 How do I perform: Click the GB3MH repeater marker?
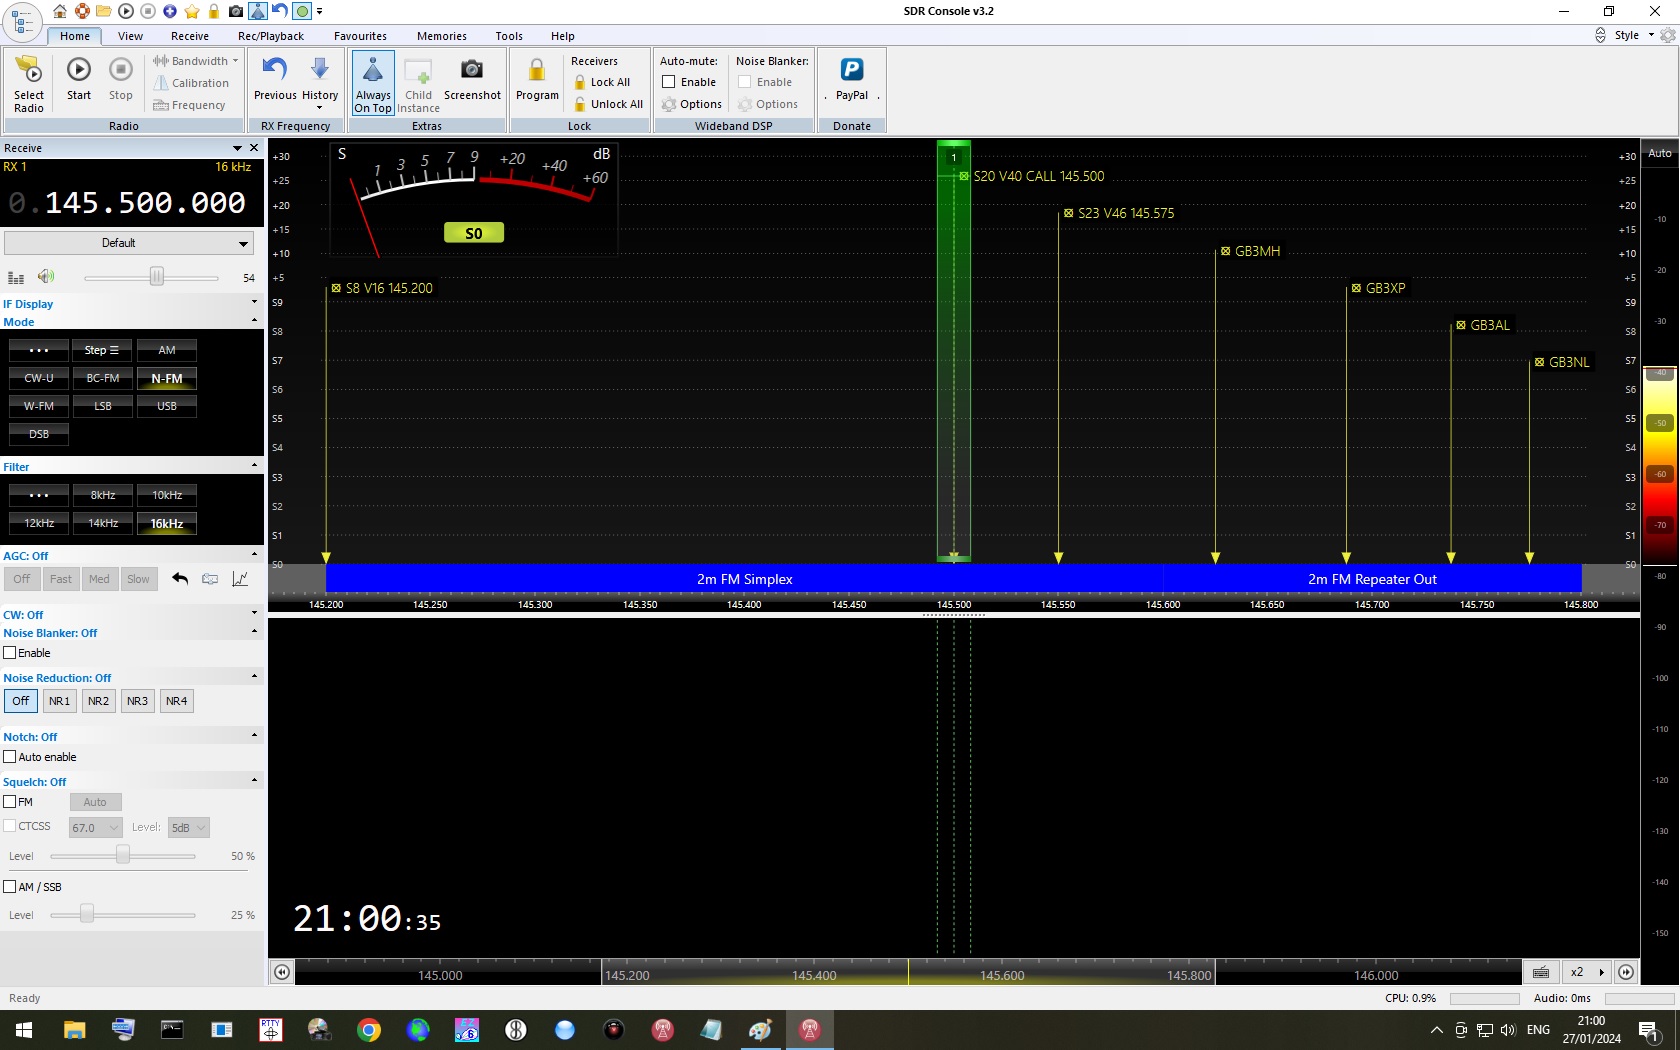coord(1256,251)
